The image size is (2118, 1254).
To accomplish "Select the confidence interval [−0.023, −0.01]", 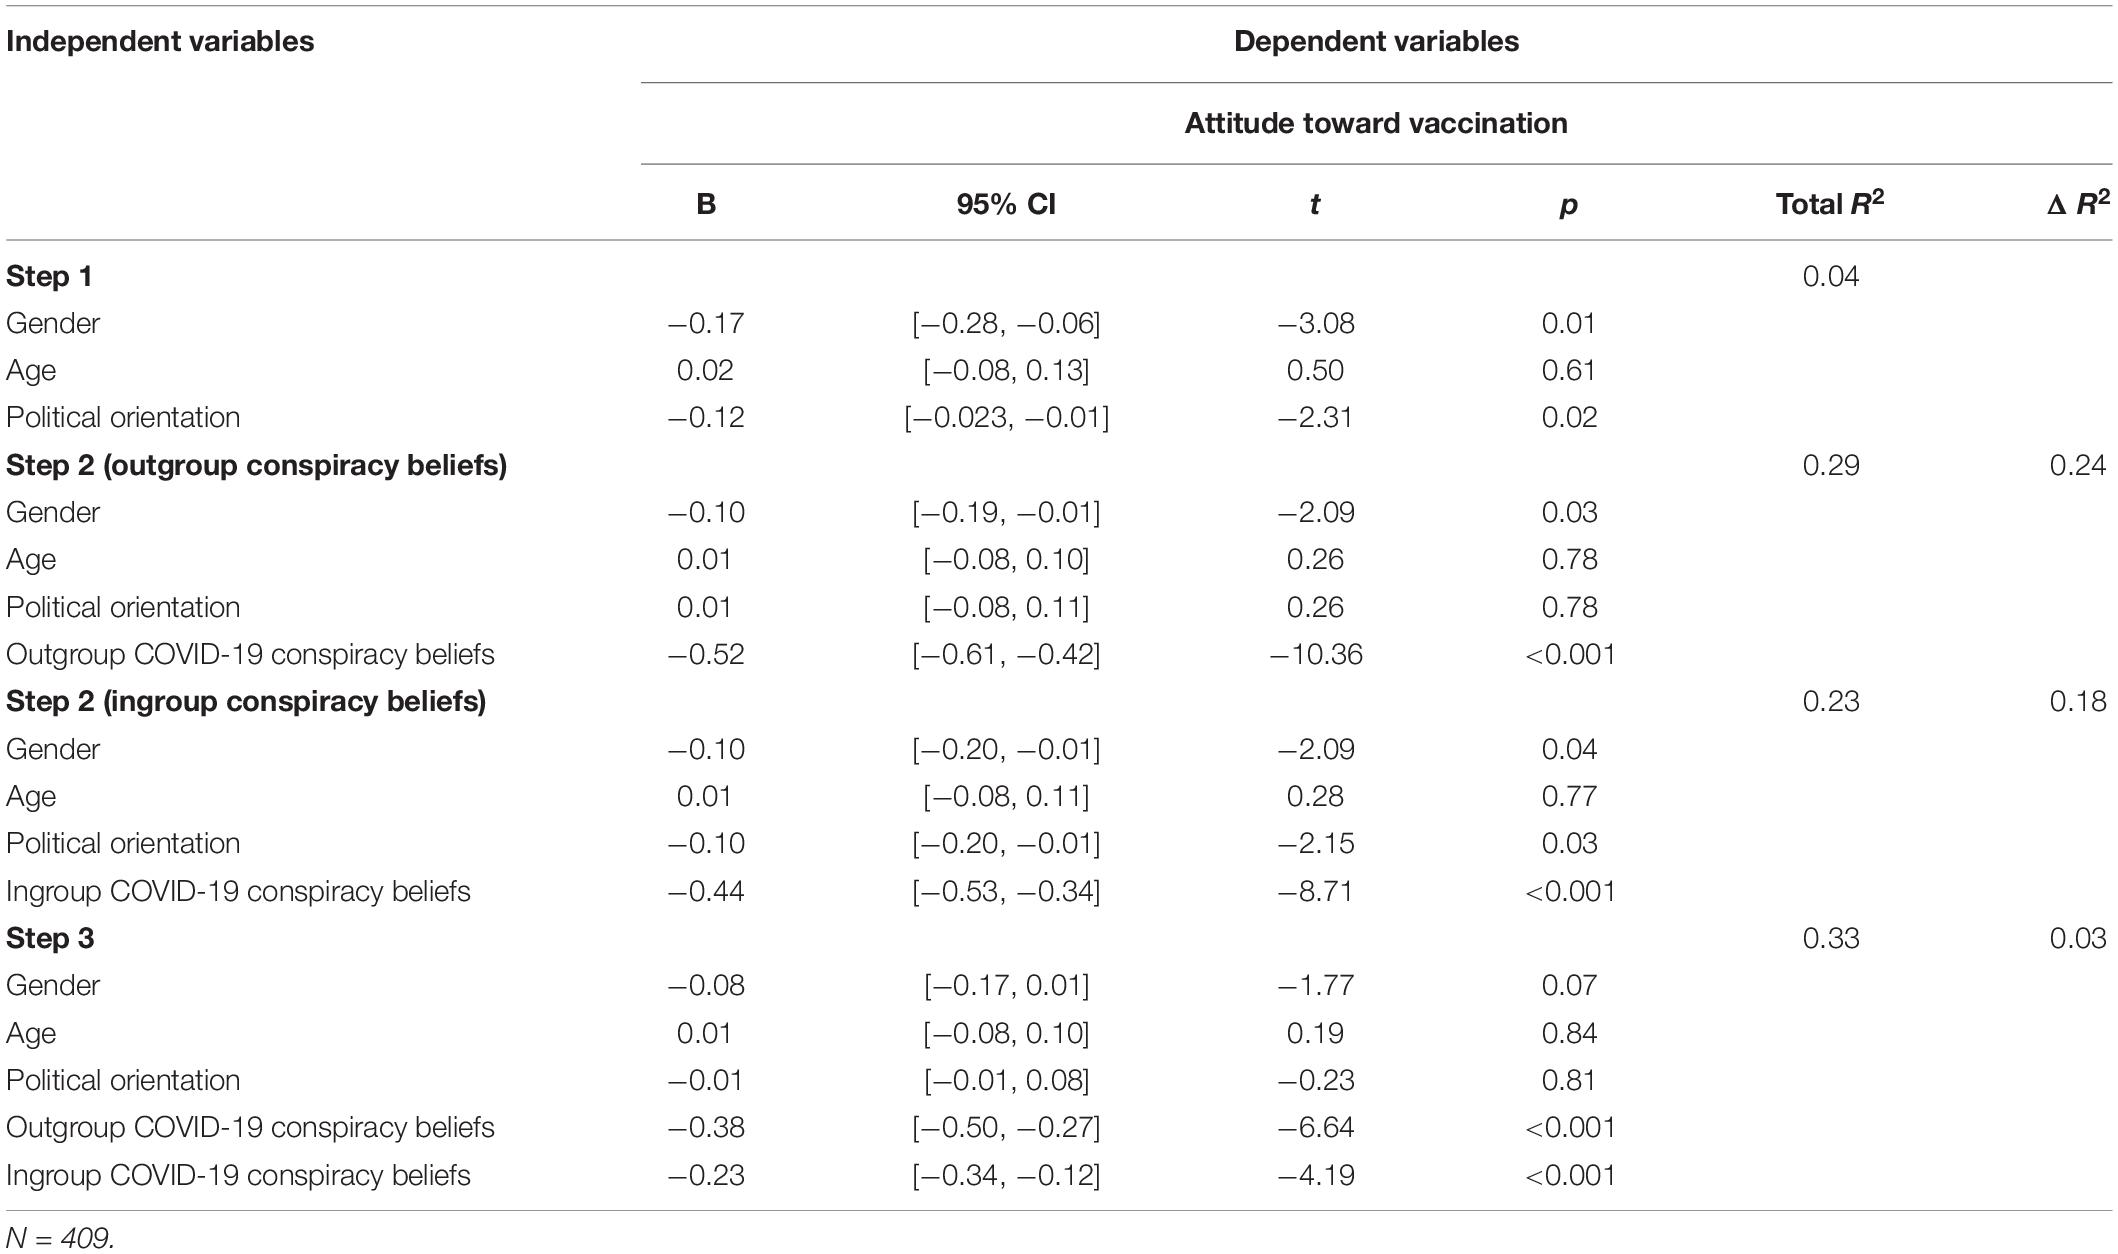I will 1006,418.
